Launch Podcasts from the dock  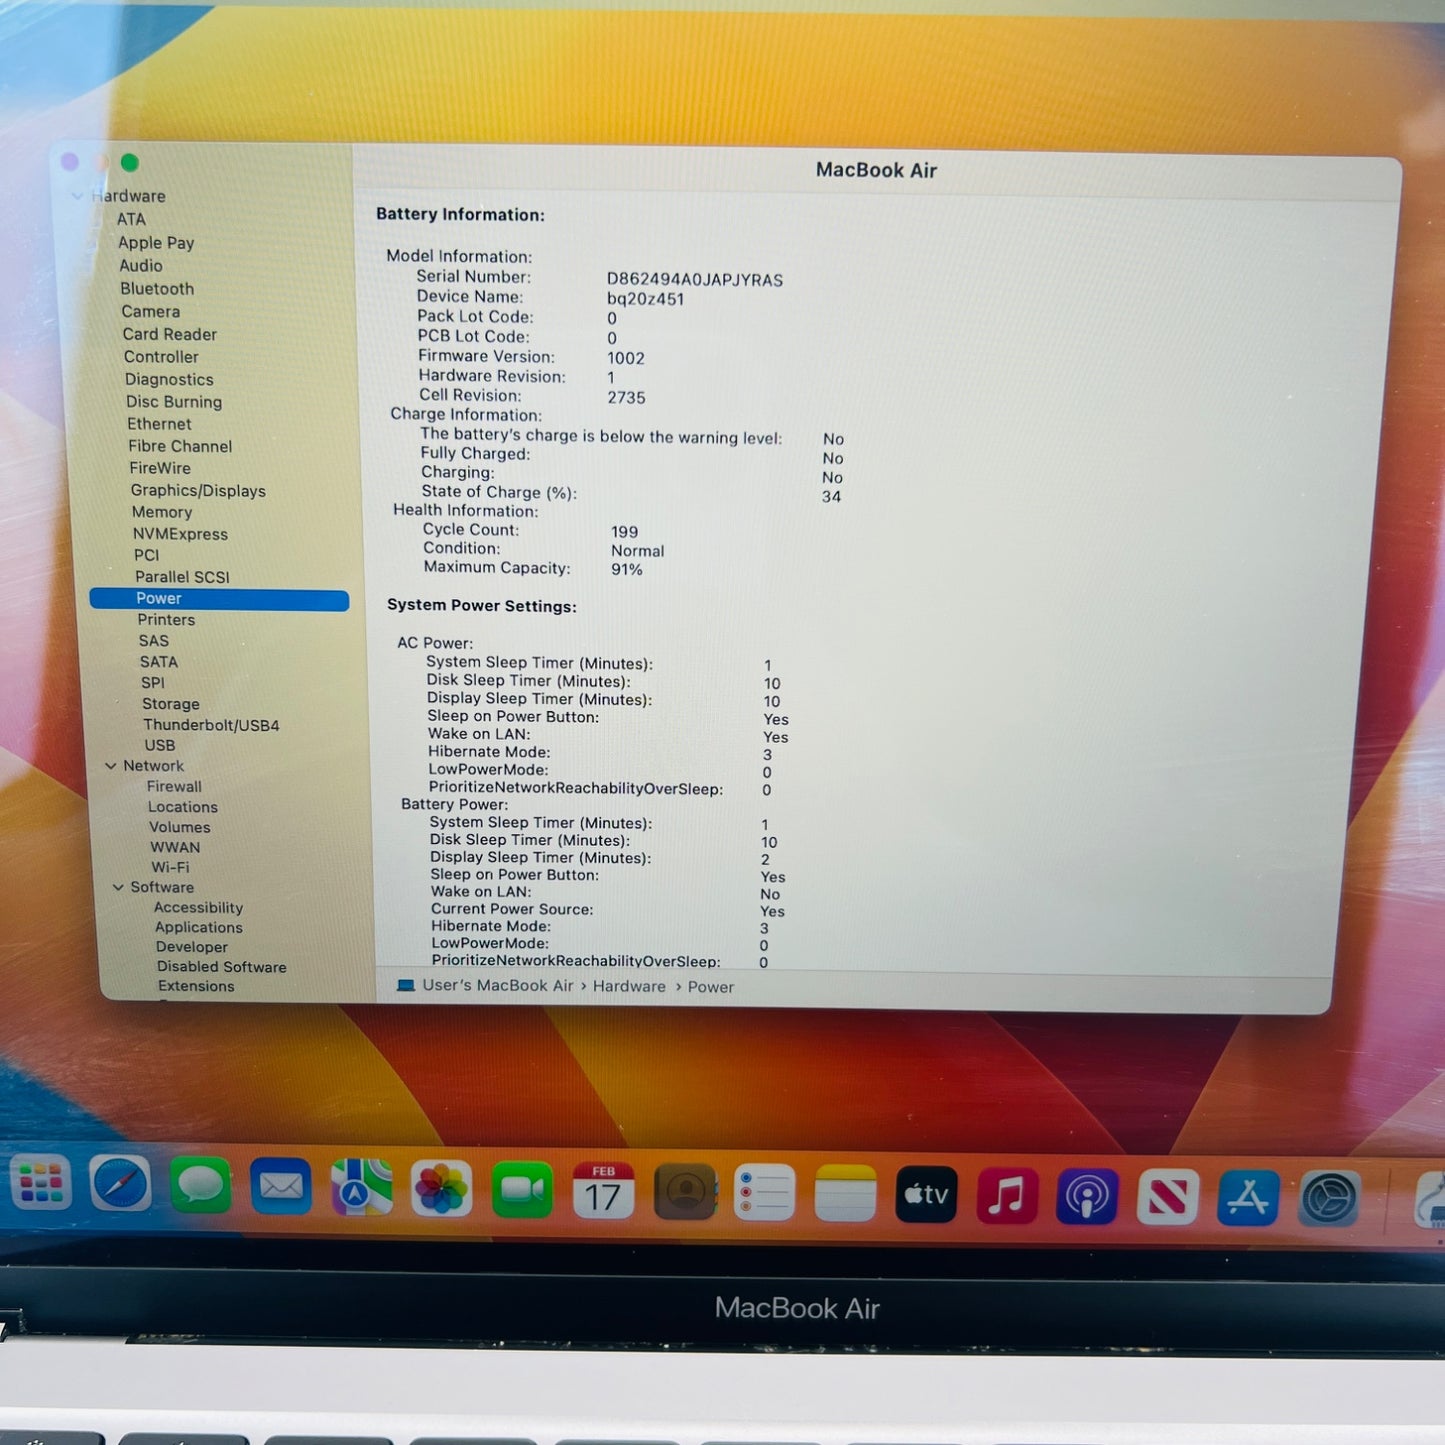(x=1087, y=1196)
